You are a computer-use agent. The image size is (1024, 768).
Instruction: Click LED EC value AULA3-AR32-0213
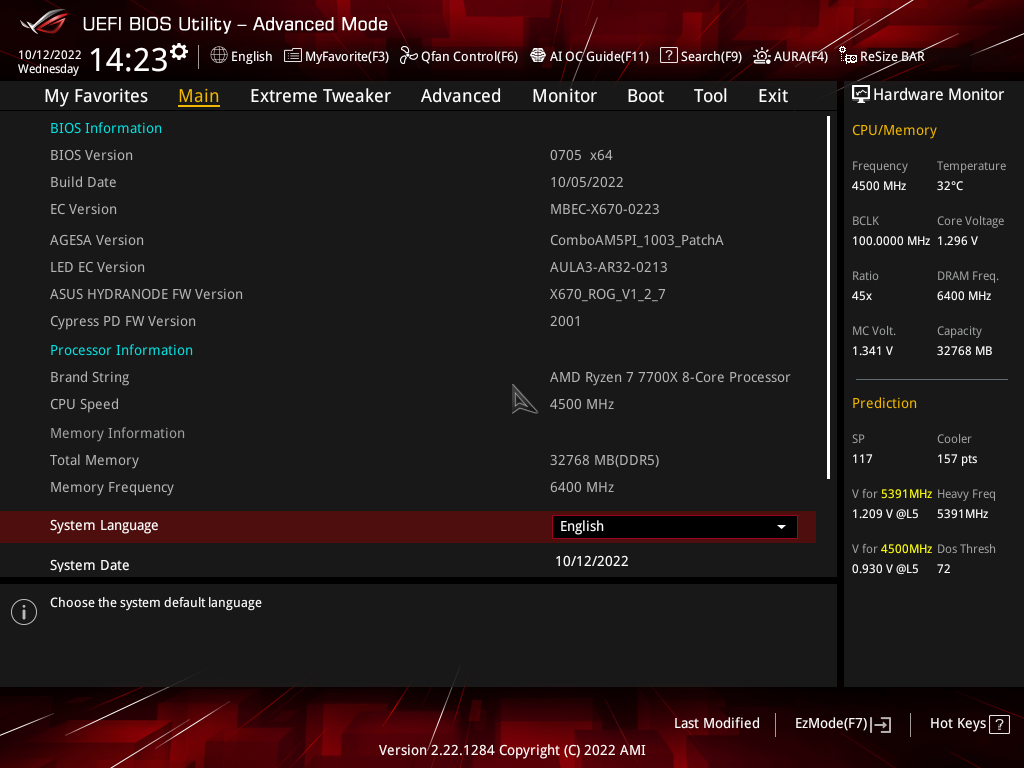coord(609,267)
